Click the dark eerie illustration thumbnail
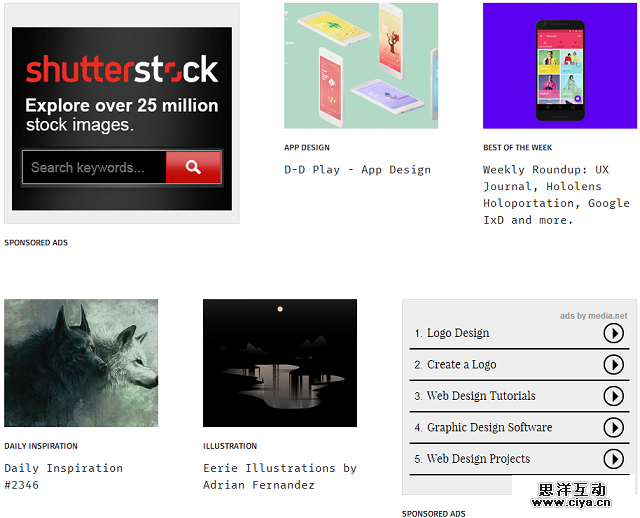The width and height of the screenshot is (640, 518). [279, 363]
